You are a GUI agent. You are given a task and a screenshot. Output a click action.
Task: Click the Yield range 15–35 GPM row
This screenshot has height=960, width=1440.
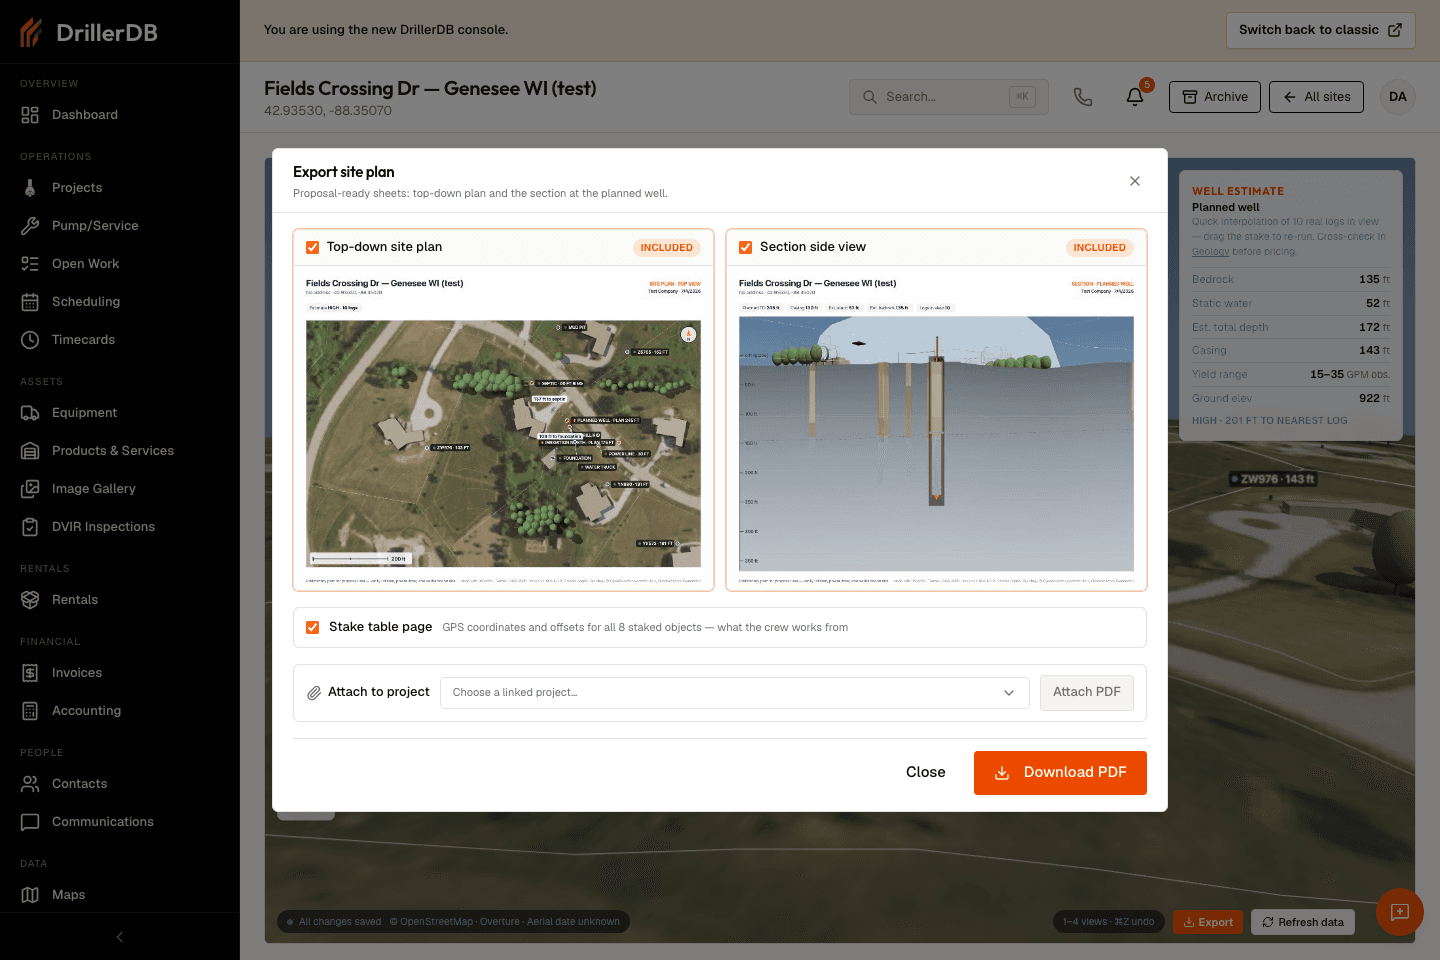point(1290,374)
